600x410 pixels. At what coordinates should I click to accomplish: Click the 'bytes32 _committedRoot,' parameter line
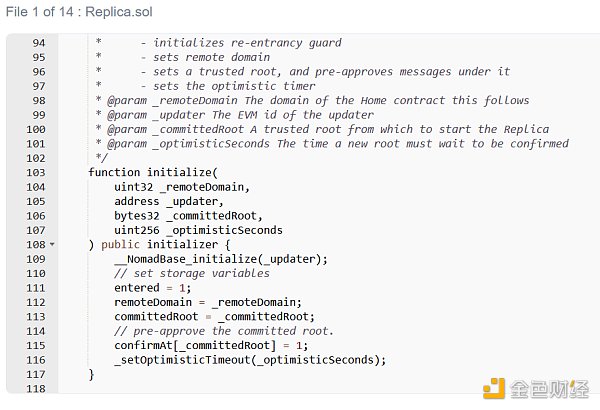click(x=189, y=216)
